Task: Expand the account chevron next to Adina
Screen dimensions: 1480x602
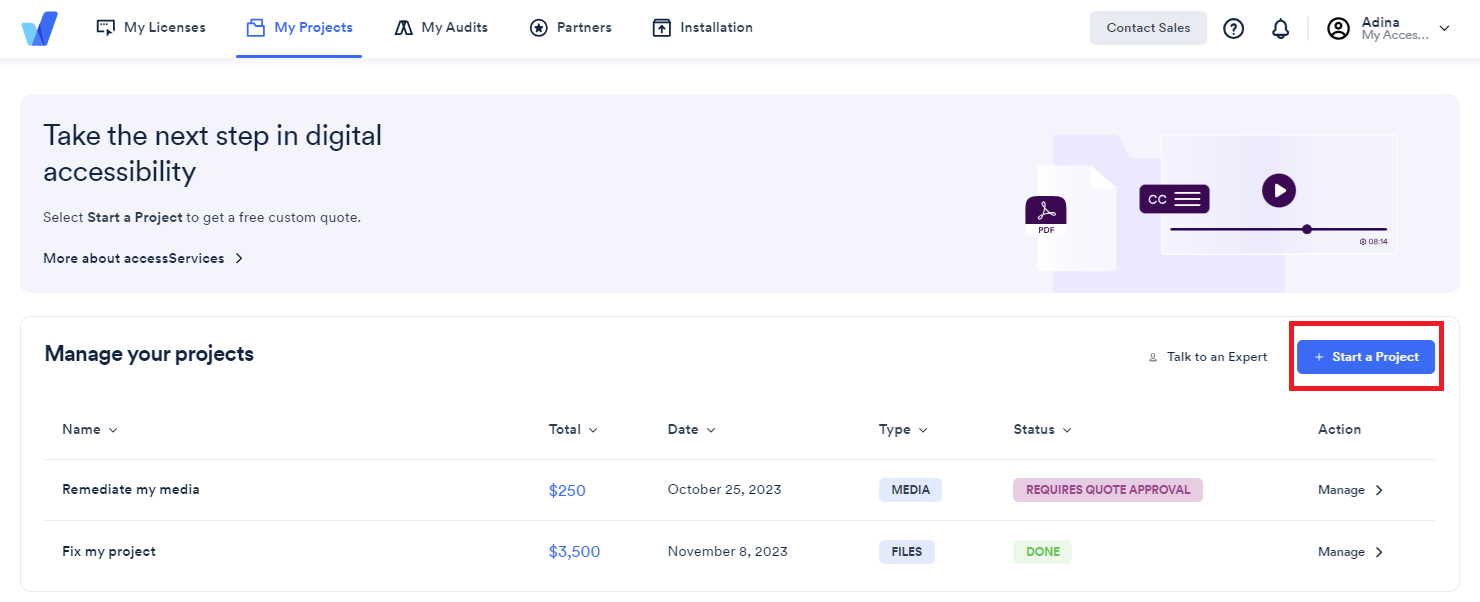Action: [1444, 29]
